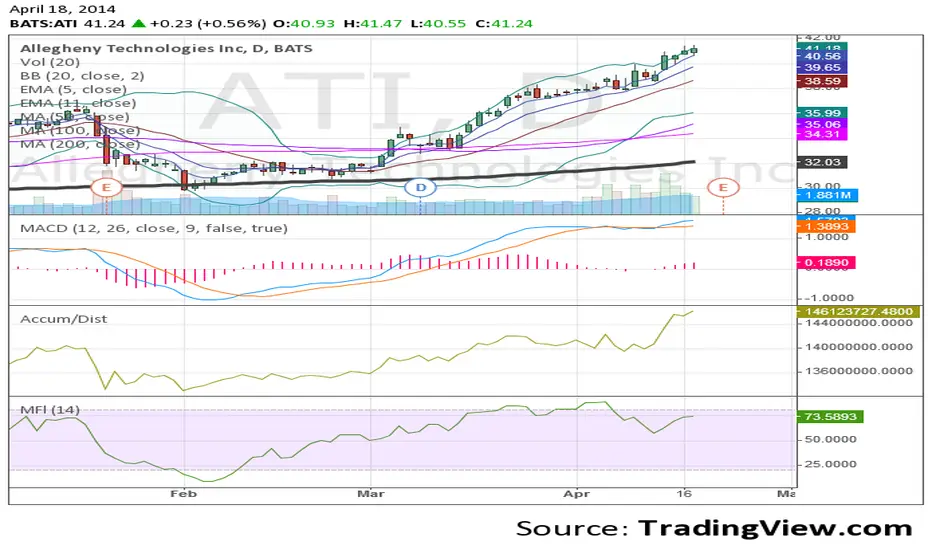
Task: Click the 'Accum/Dist' pane title
Action: click(64, 319)
